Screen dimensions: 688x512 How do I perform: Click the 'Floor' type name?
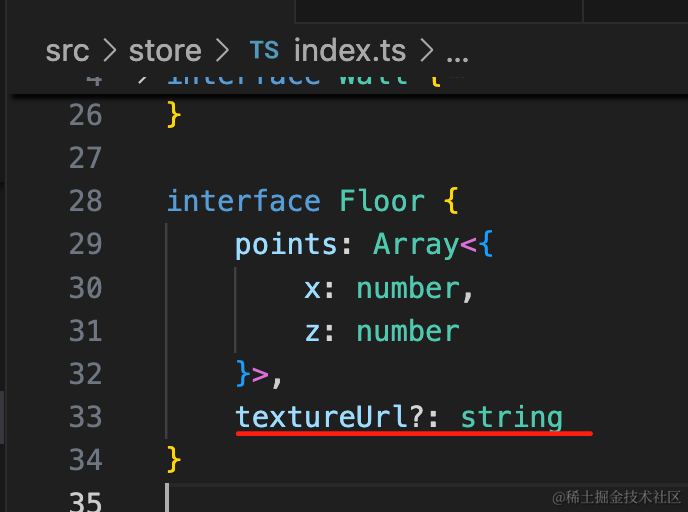point(382,201)
